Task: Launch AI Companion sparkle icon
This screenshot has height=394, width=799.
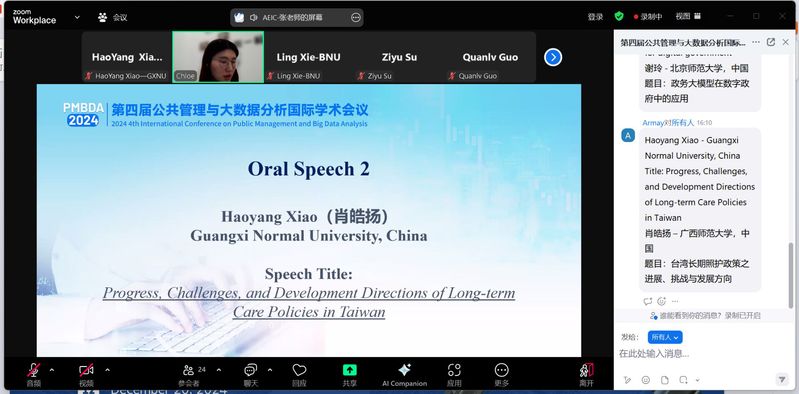Action: [x=405, y=370]
